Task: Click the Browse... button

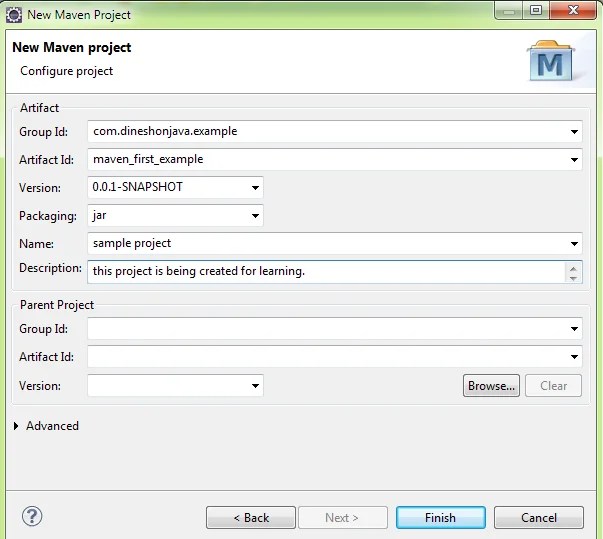Action: (491, 386)
